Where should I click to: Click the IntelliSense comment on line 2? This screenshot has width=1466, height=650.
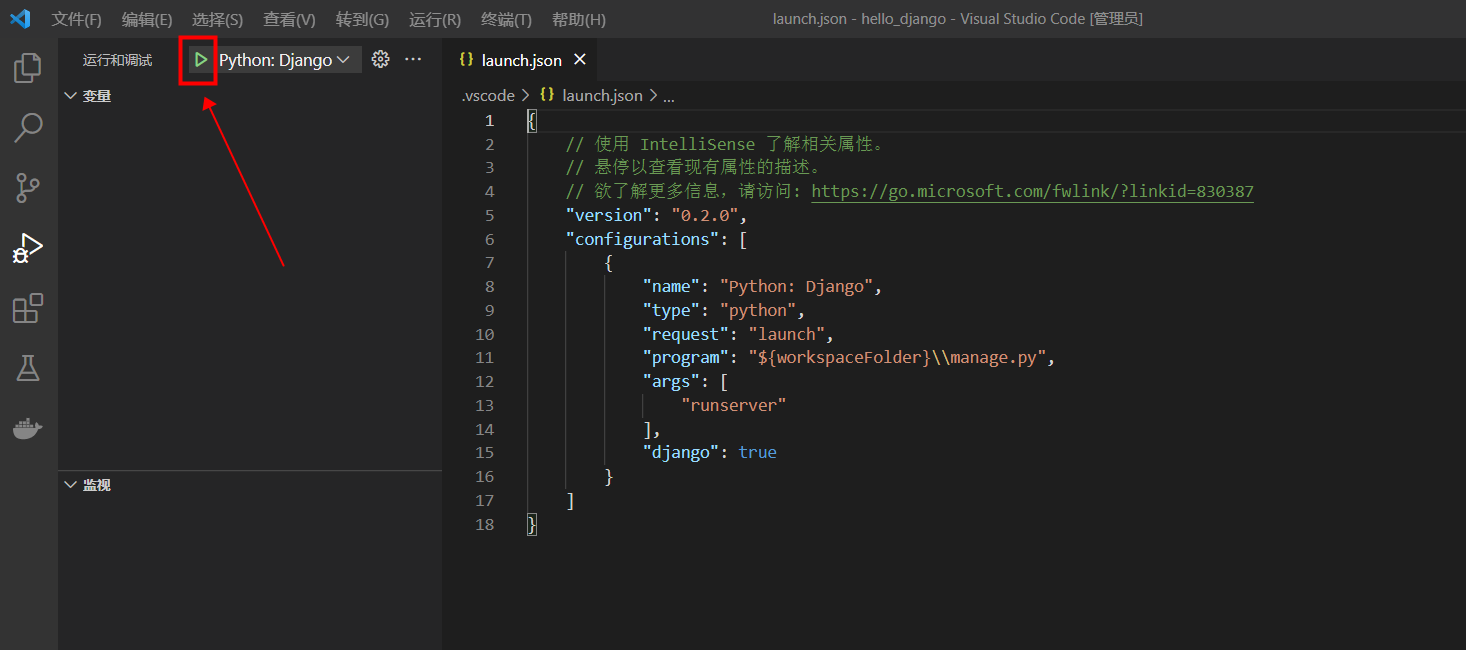[x=725, y=144]
